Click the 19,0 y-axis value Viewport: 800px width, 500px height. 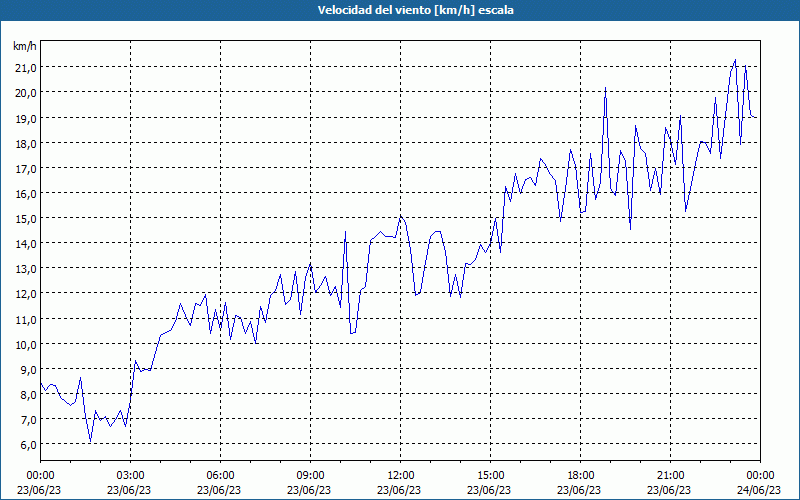25,118
